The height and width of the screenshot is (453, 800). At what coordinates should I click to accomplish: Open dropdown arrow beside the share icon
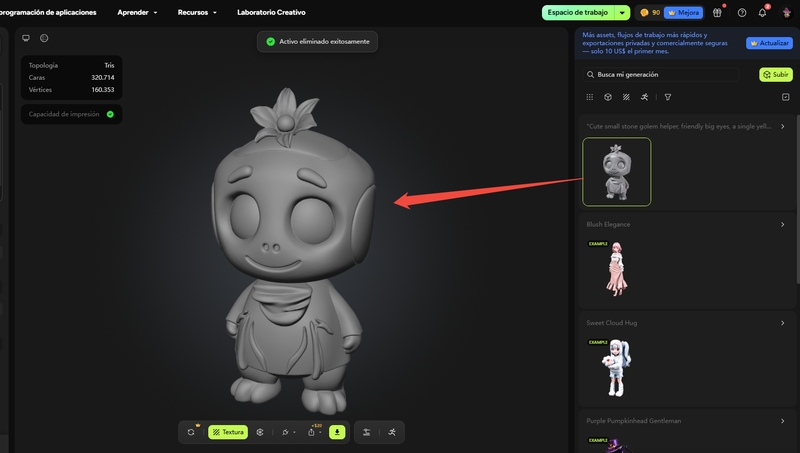(x=320, y=433)
